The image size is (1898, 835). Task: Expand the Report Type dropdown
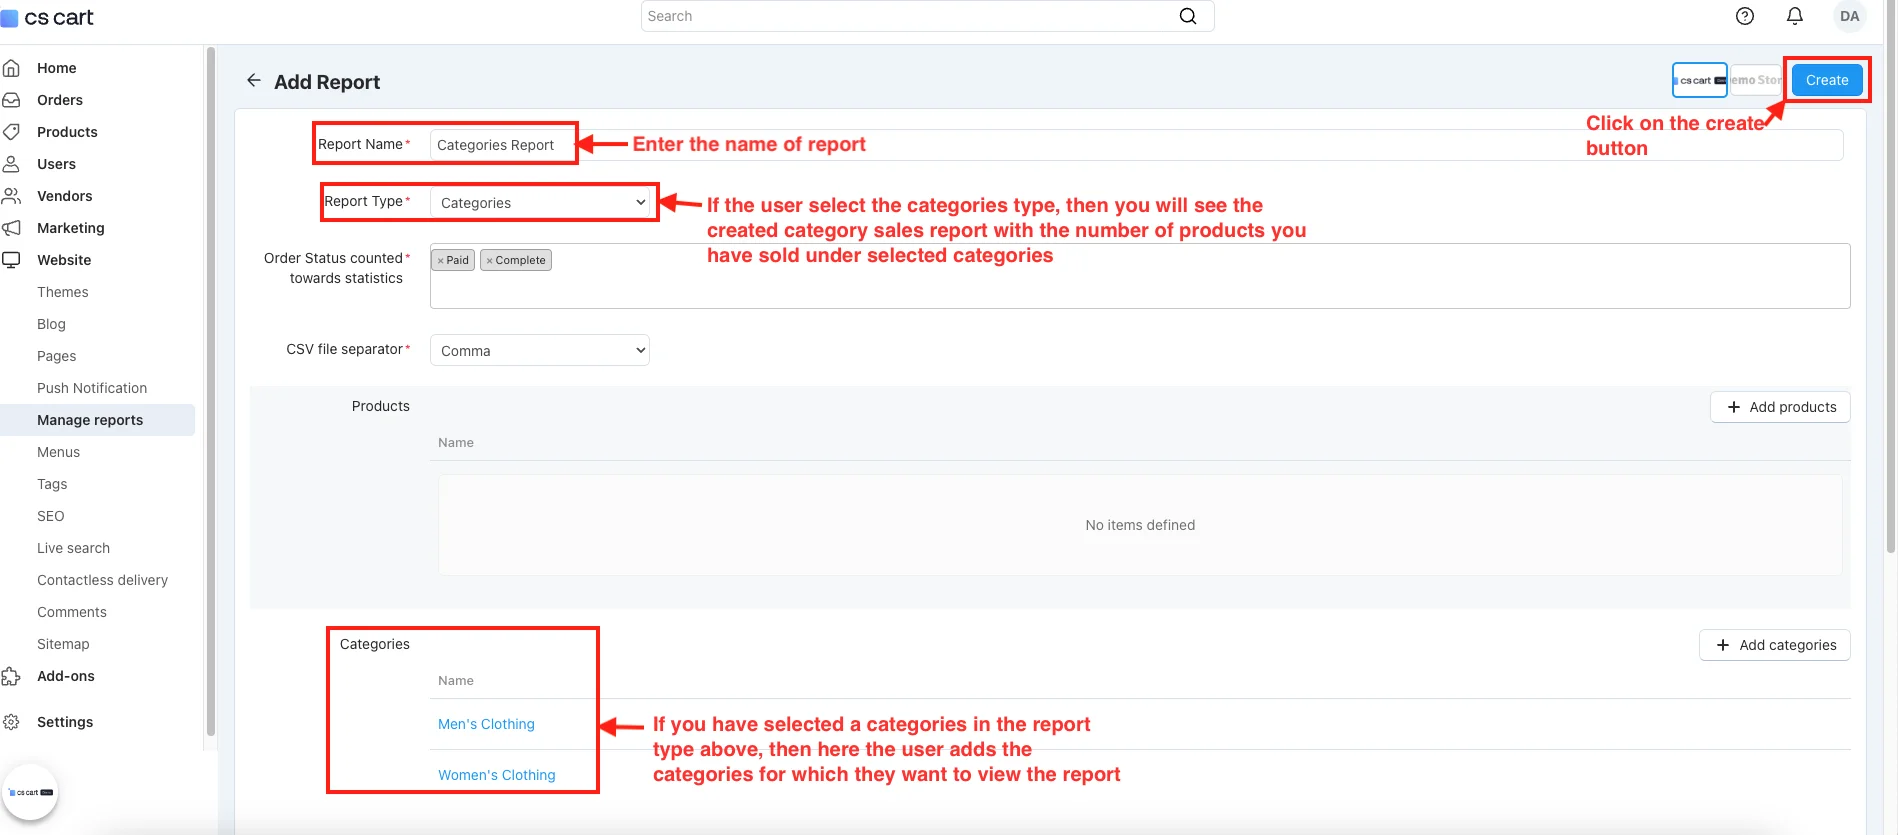[x=540, y=203]
